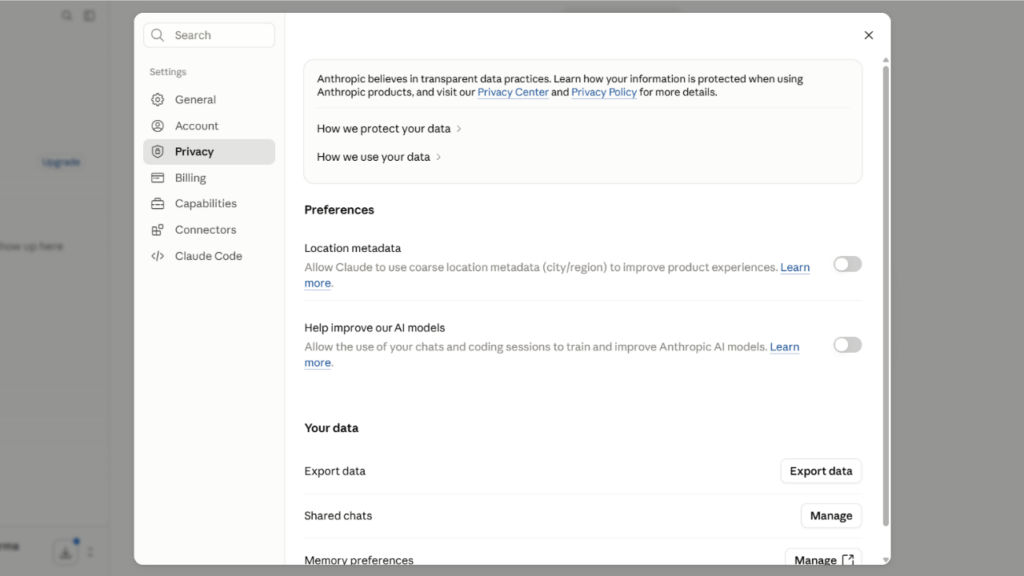Click the settings Search input field
Image resolution: width=1024 pixels, height=576 pixels.
209,35
